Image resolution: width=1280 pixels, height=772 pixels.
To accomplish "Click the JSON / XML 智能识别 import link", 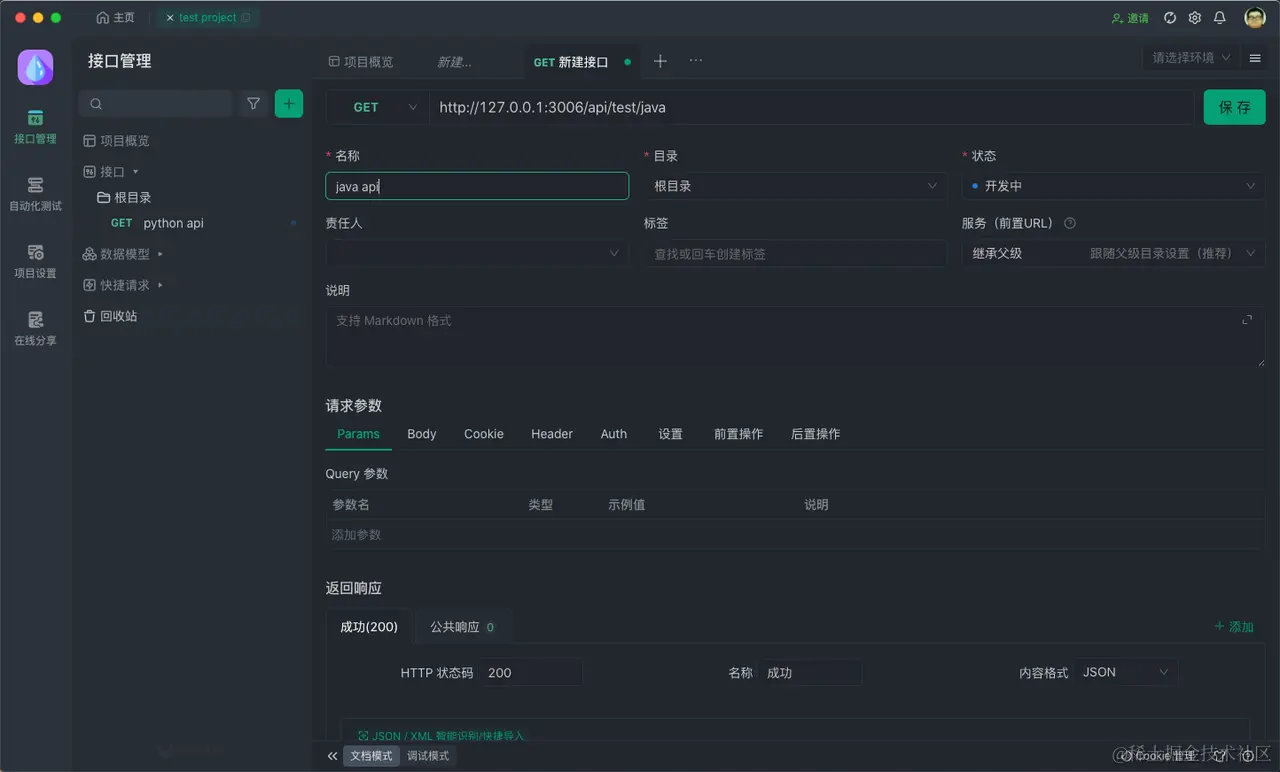I will point(441,736).
